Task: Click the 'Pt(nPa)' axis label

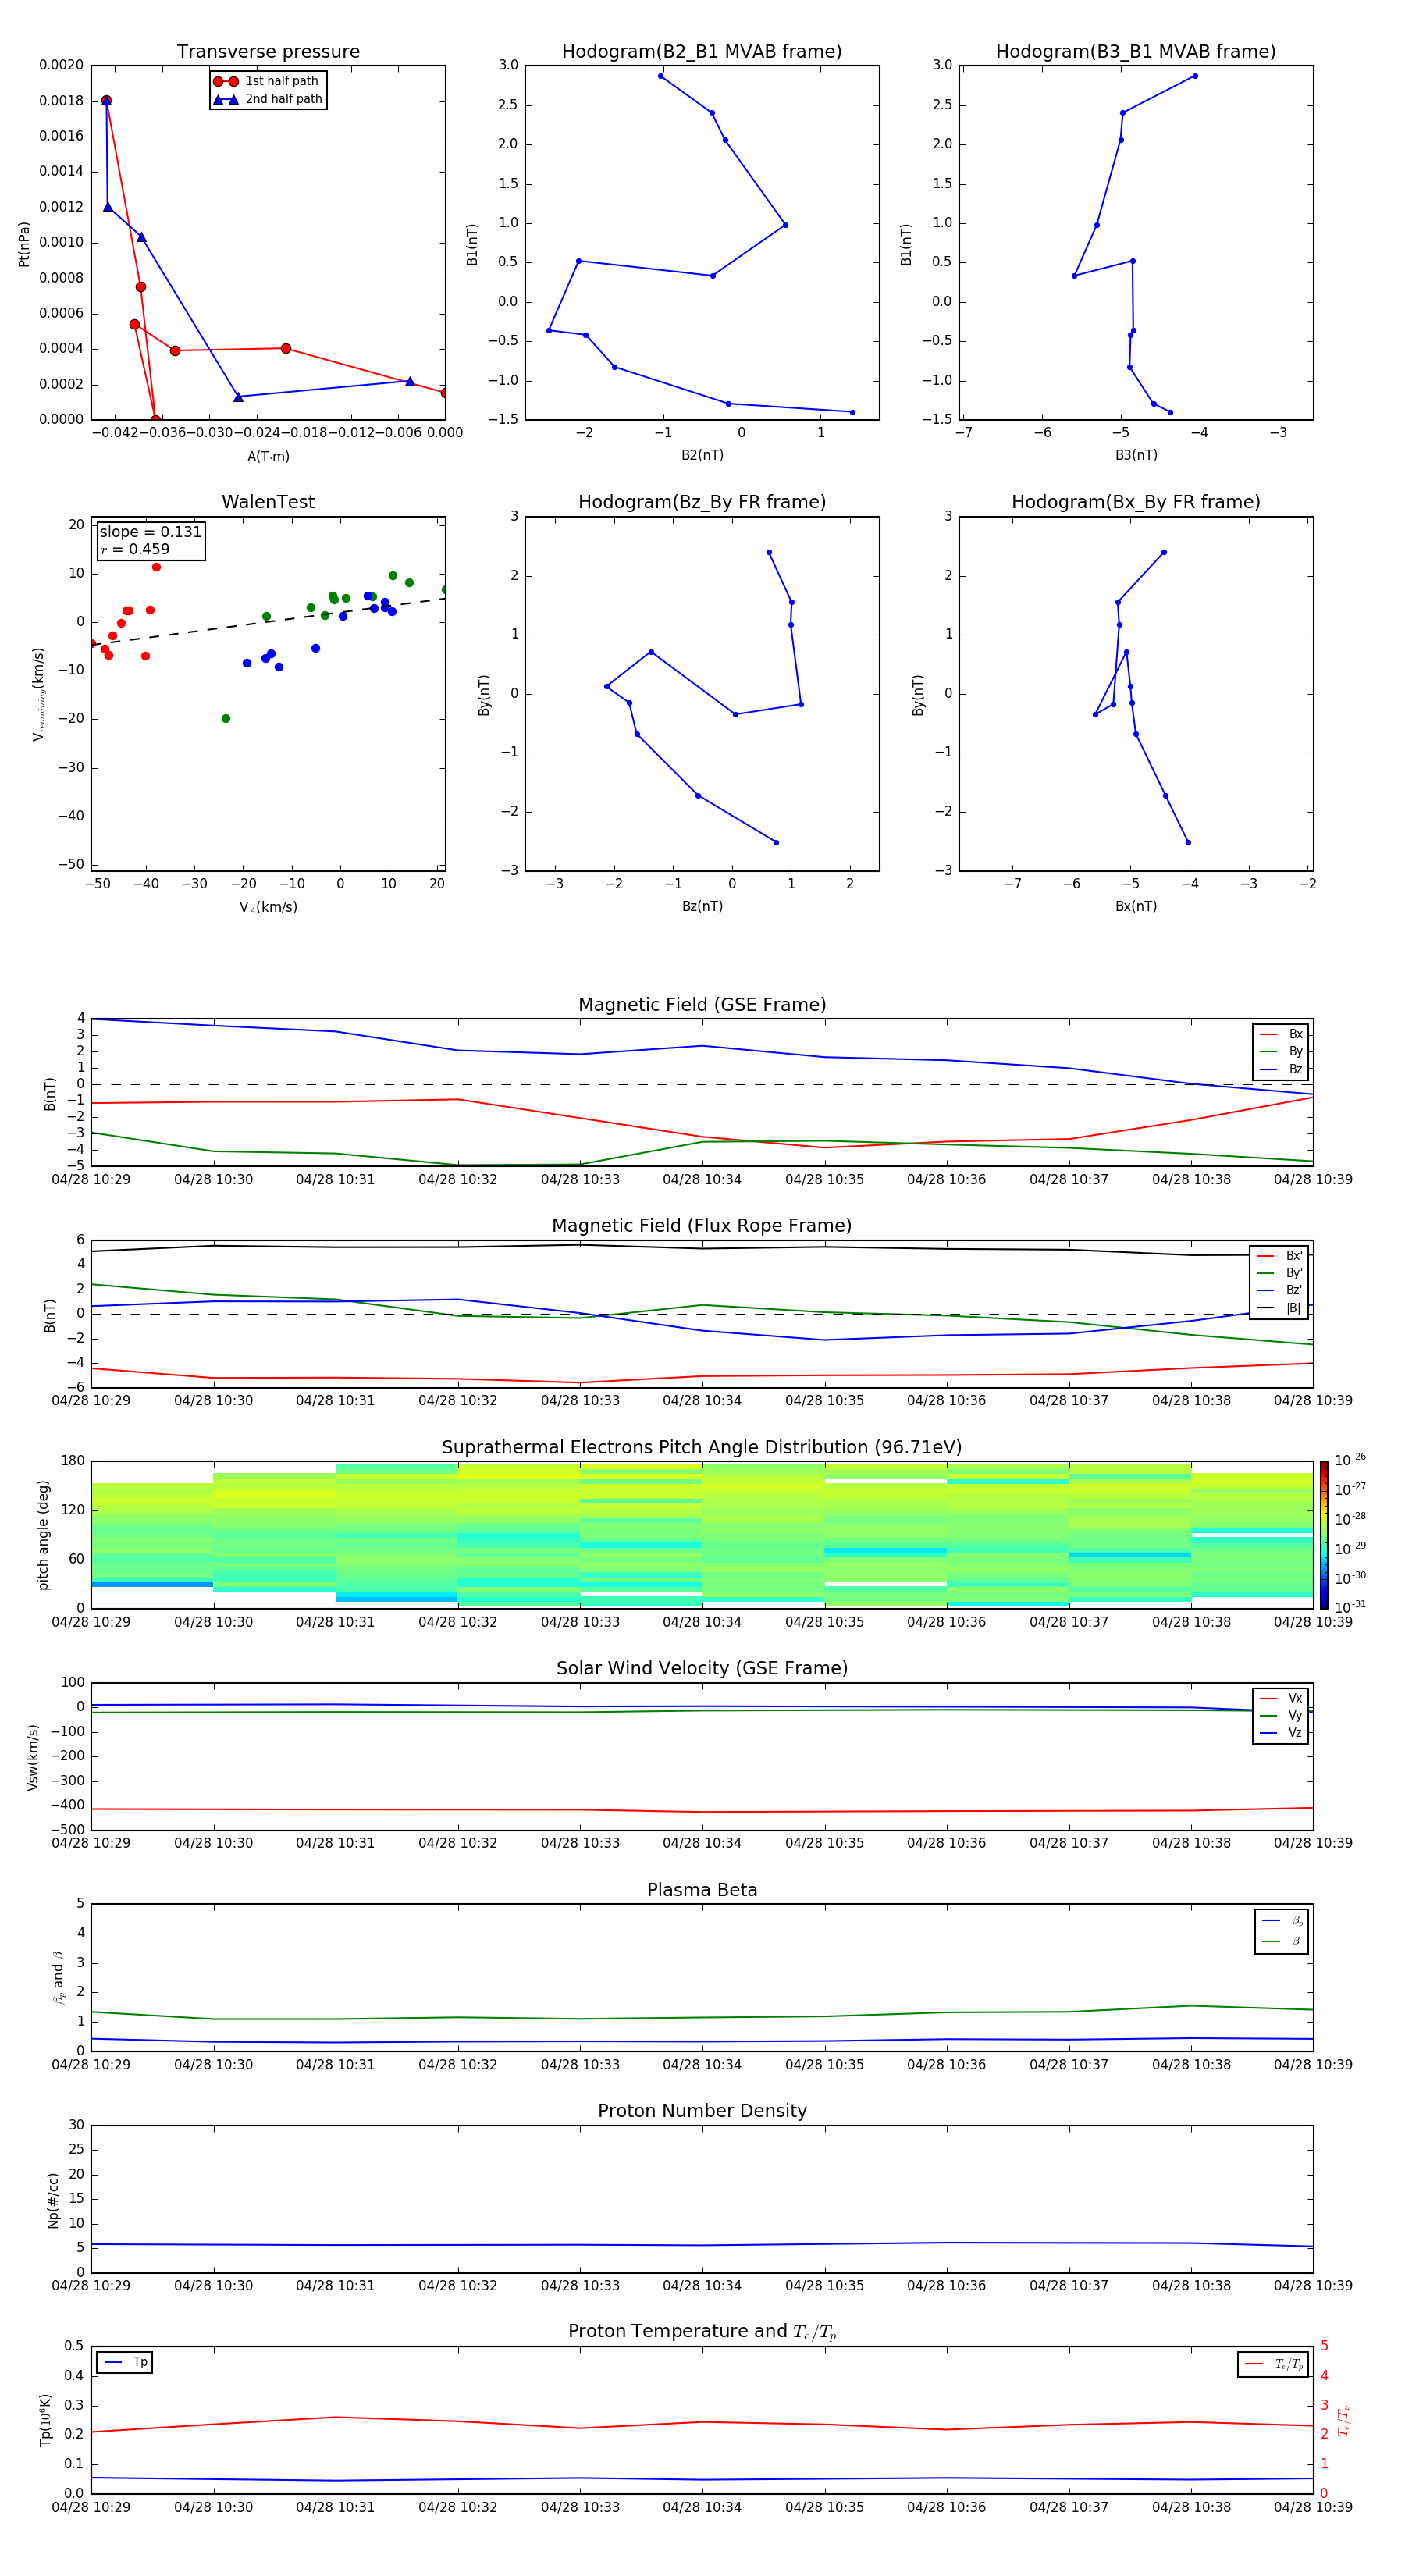Action: [24, 244]
